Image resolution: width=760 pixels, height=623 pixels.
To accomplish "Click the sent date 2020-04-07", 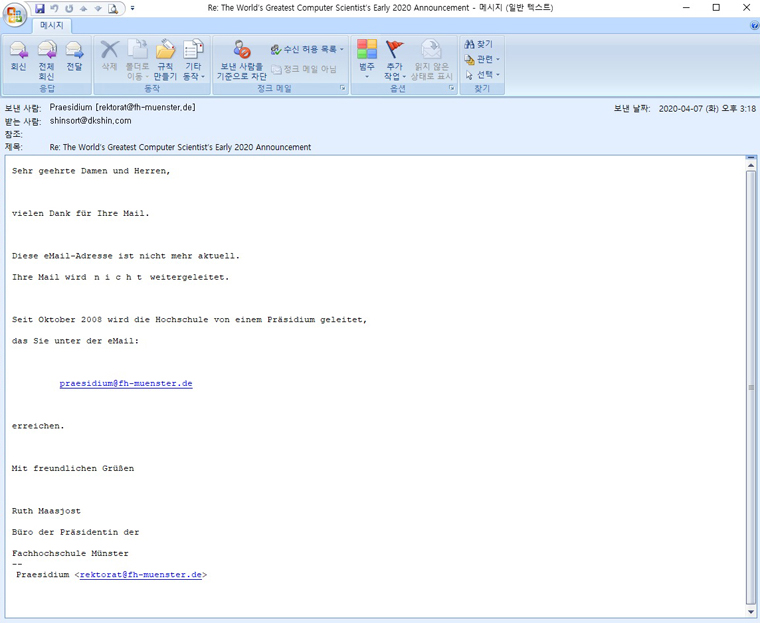I will [x=707, y=109].
